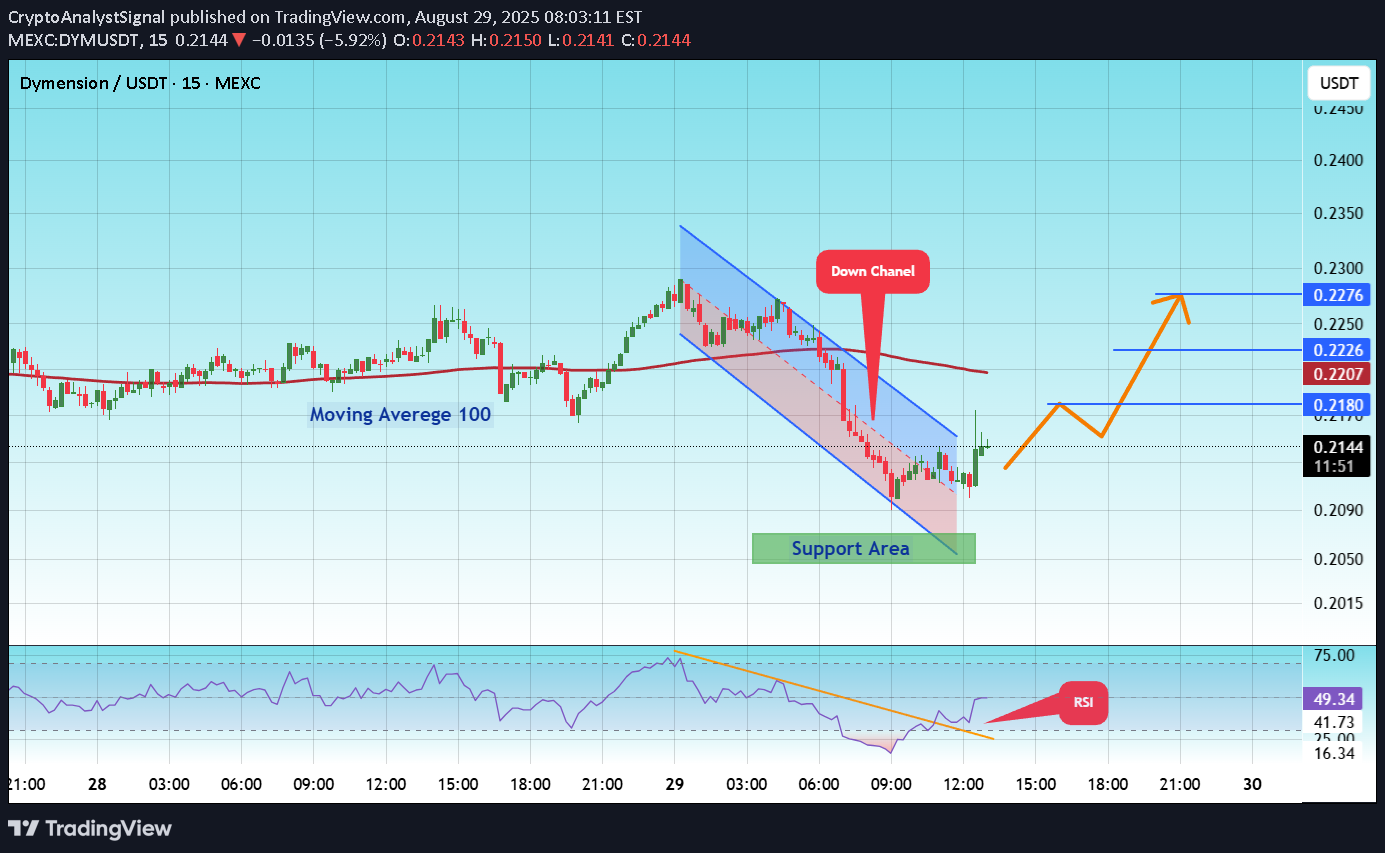Click the 0.2400 price axis label
This screenshot has width=1385, height=853.
click(x=1337, y=160)
